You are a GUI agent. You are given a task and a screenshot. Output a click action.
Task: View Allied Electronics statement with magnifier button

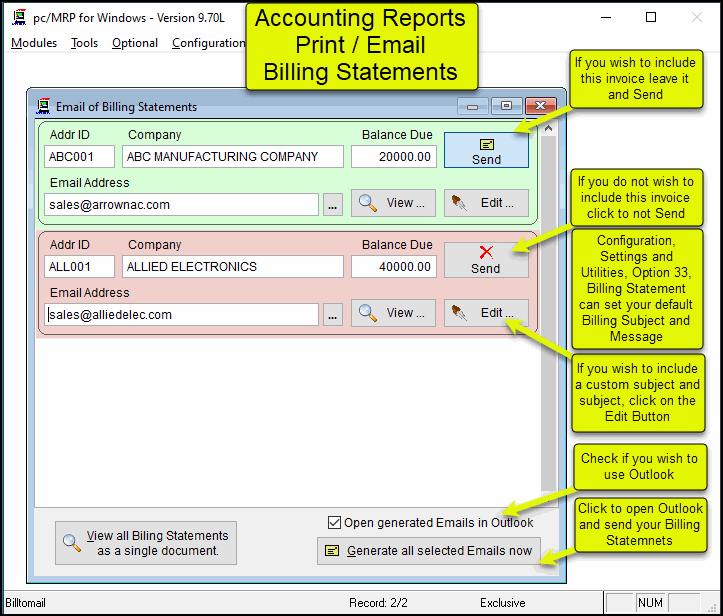click(393, 313)
